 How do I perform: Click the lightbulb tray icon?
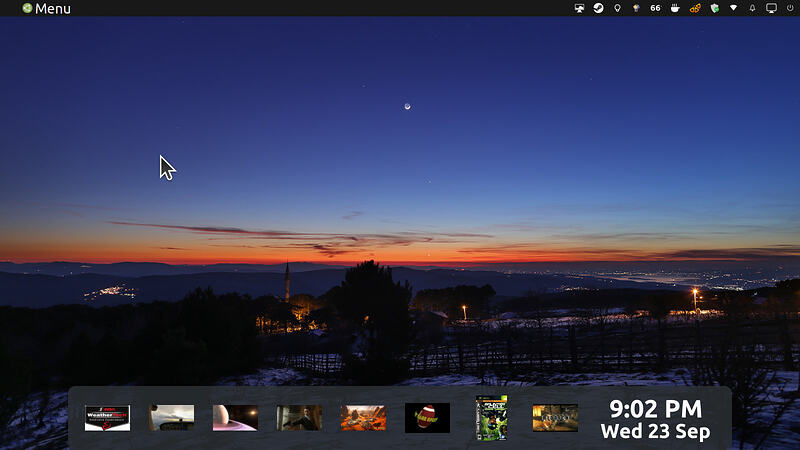pyautogui.click(x=617, y=8)
